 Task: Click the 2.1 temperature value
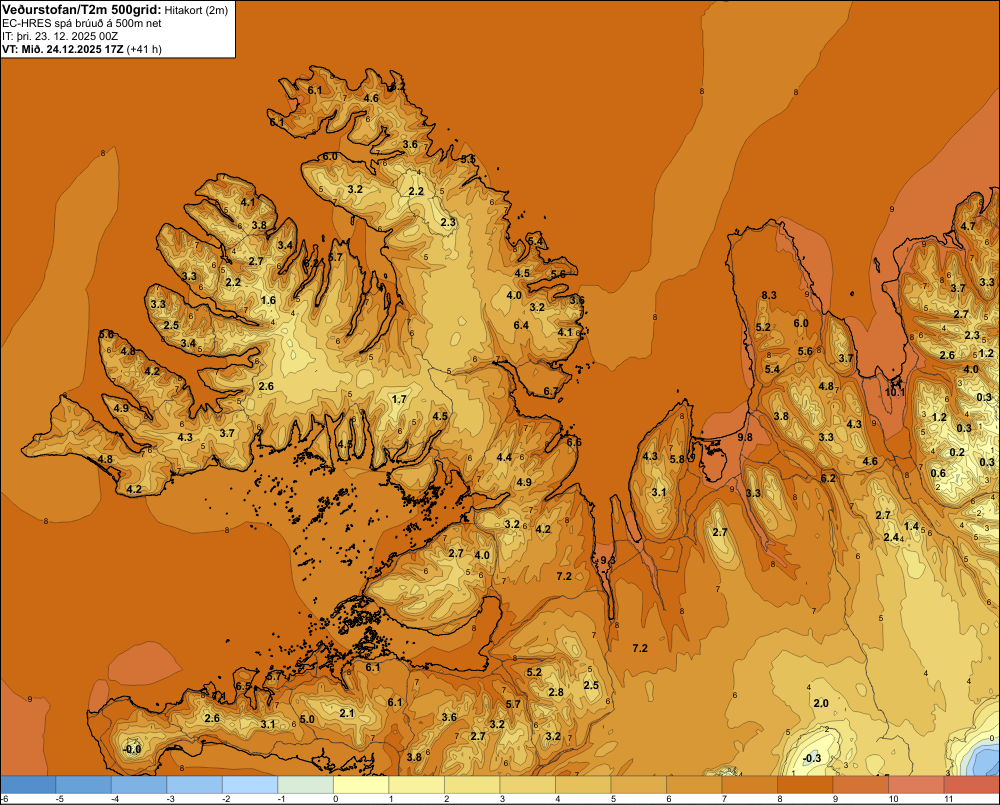pyautogui.click(x=346, y=713)
